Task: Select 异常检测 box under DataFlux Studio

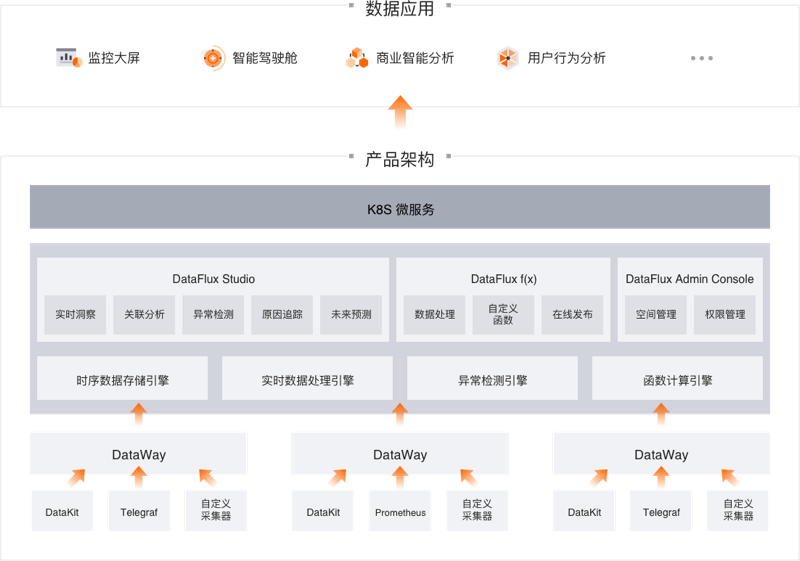Action: coord(213,315)
